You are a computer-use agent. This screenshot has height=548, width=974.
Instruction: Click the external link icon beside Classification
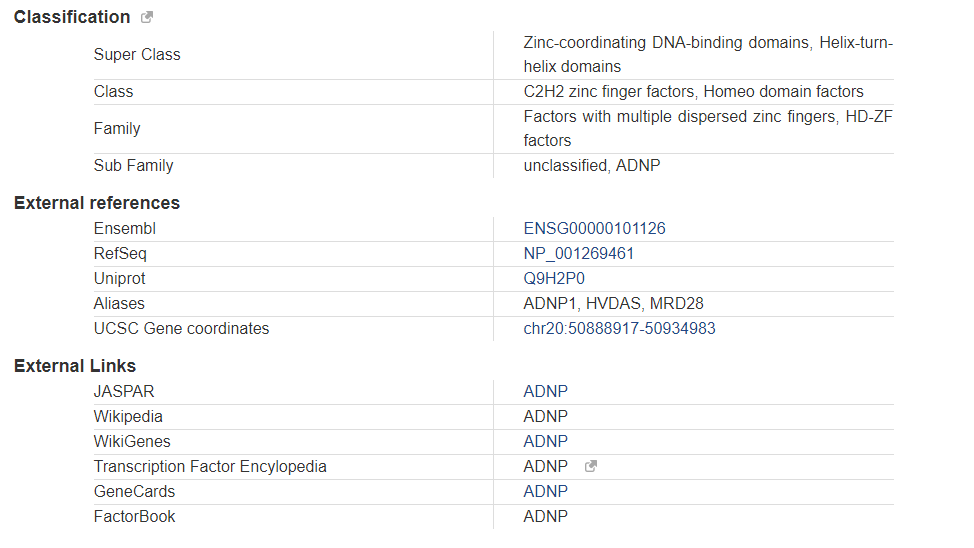(x=147, y=17)
